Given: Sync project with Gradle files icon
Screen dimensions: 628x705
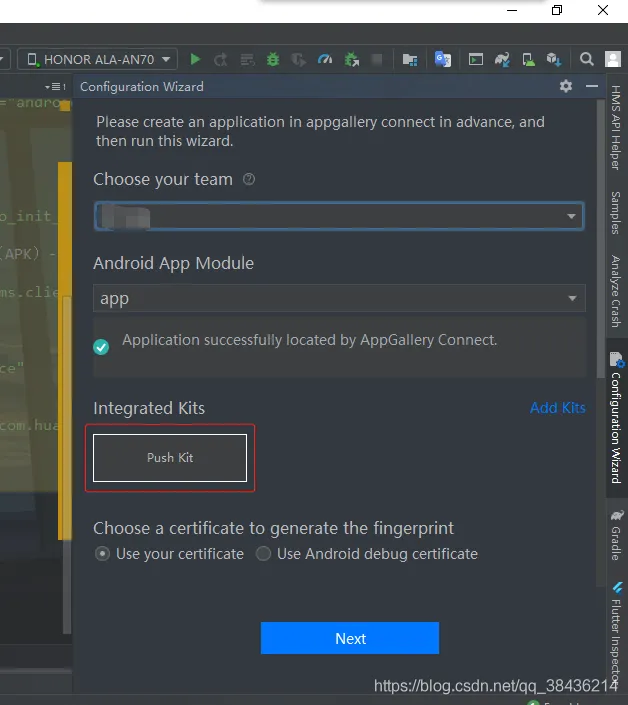Looking at the screenshot, I should (502, 59).
